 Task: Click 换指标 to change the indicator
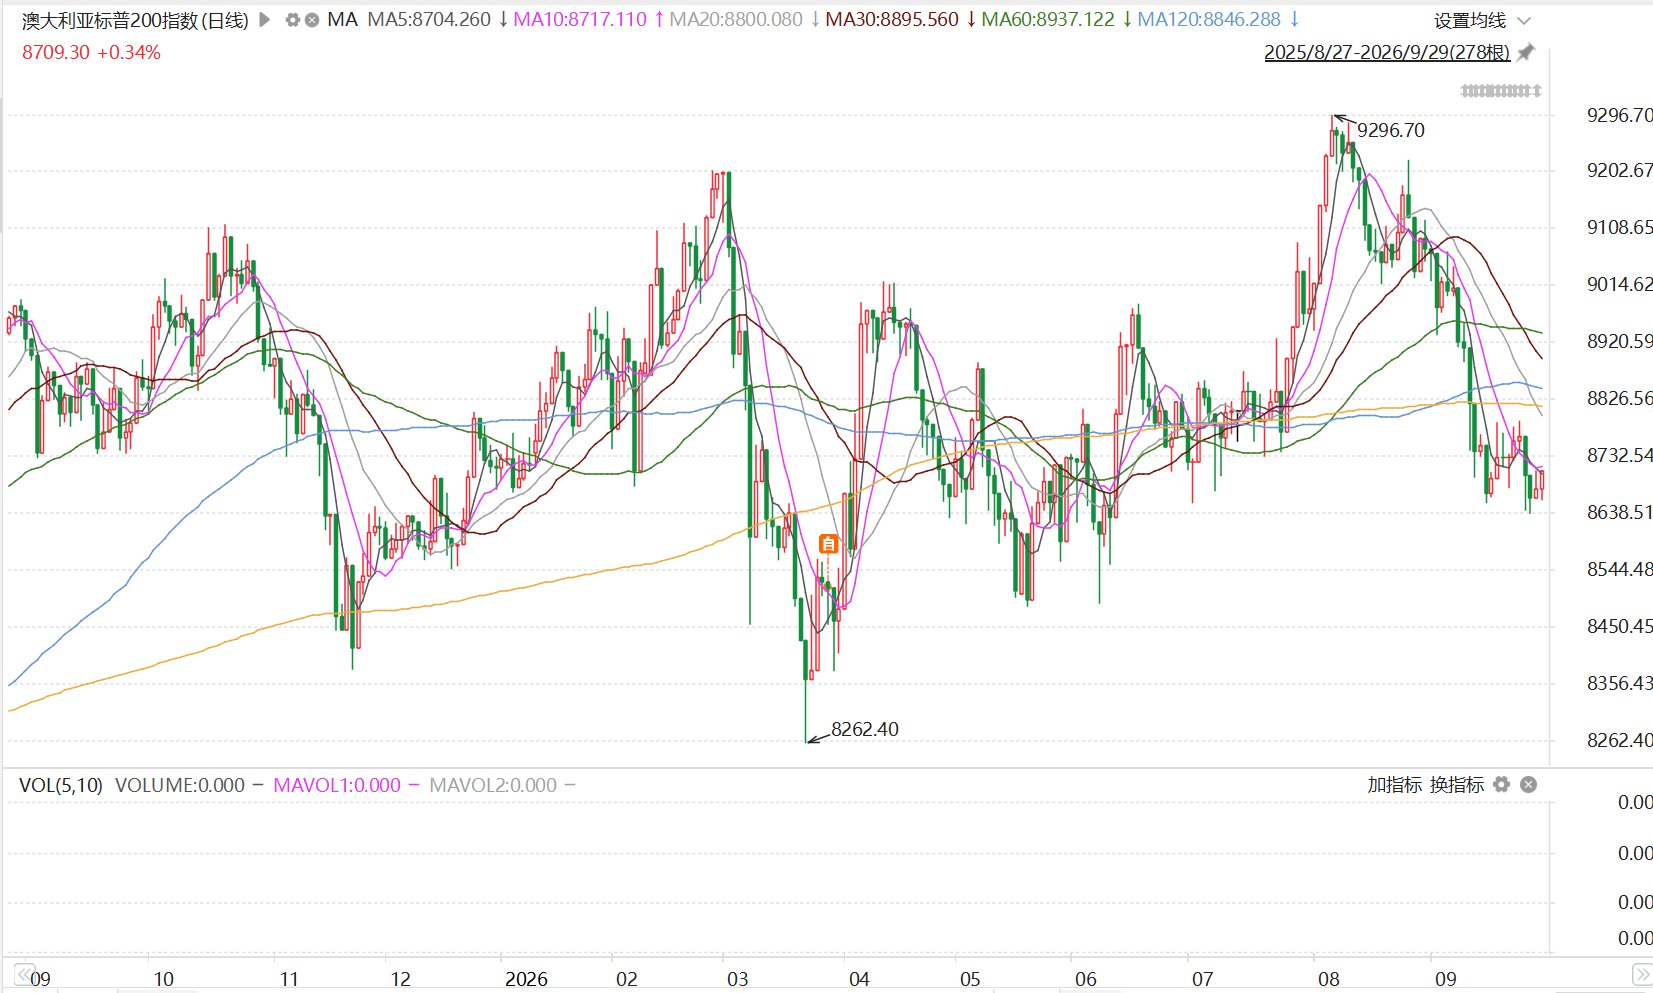pyautogui.click(x=1456, y=785)
